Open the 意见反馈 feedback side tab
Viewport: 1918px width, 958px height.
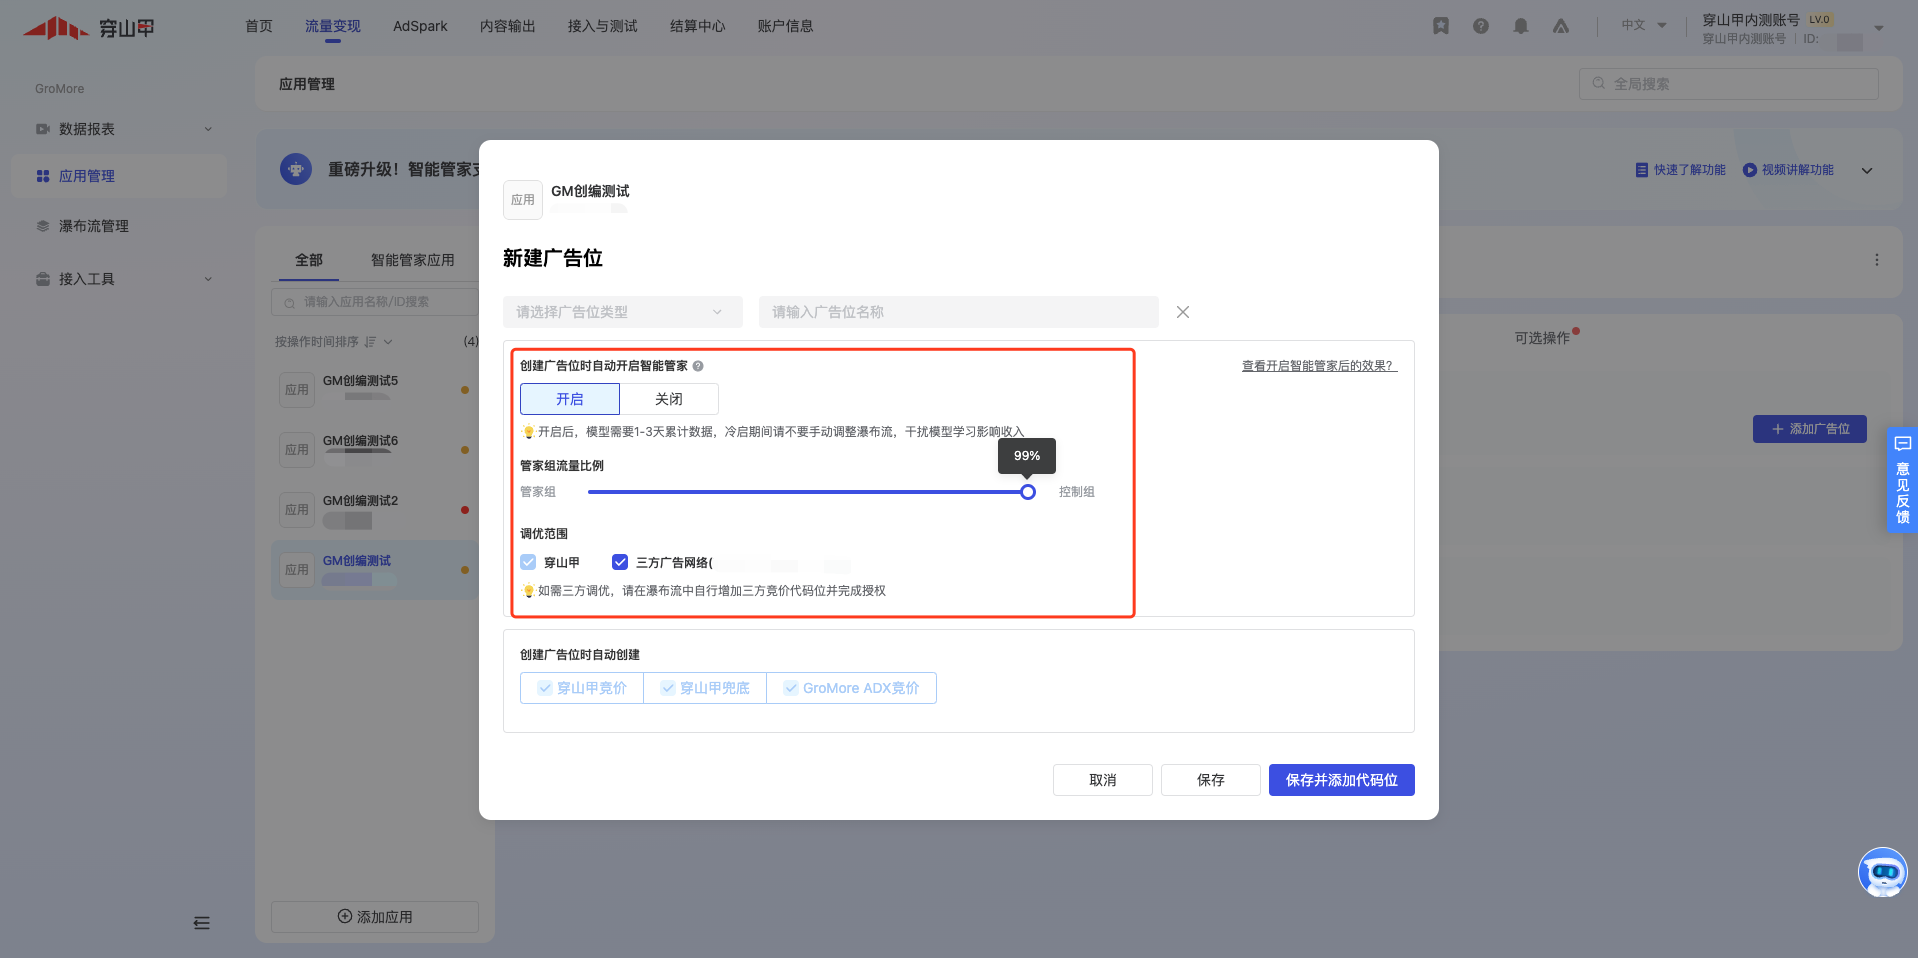(1902, 481)
